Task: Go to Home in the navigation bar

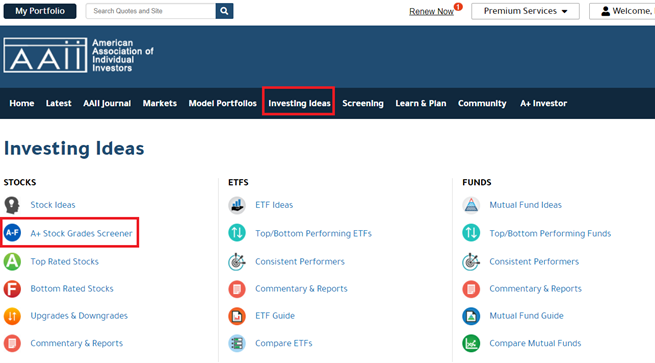Action: coord(22,103)
